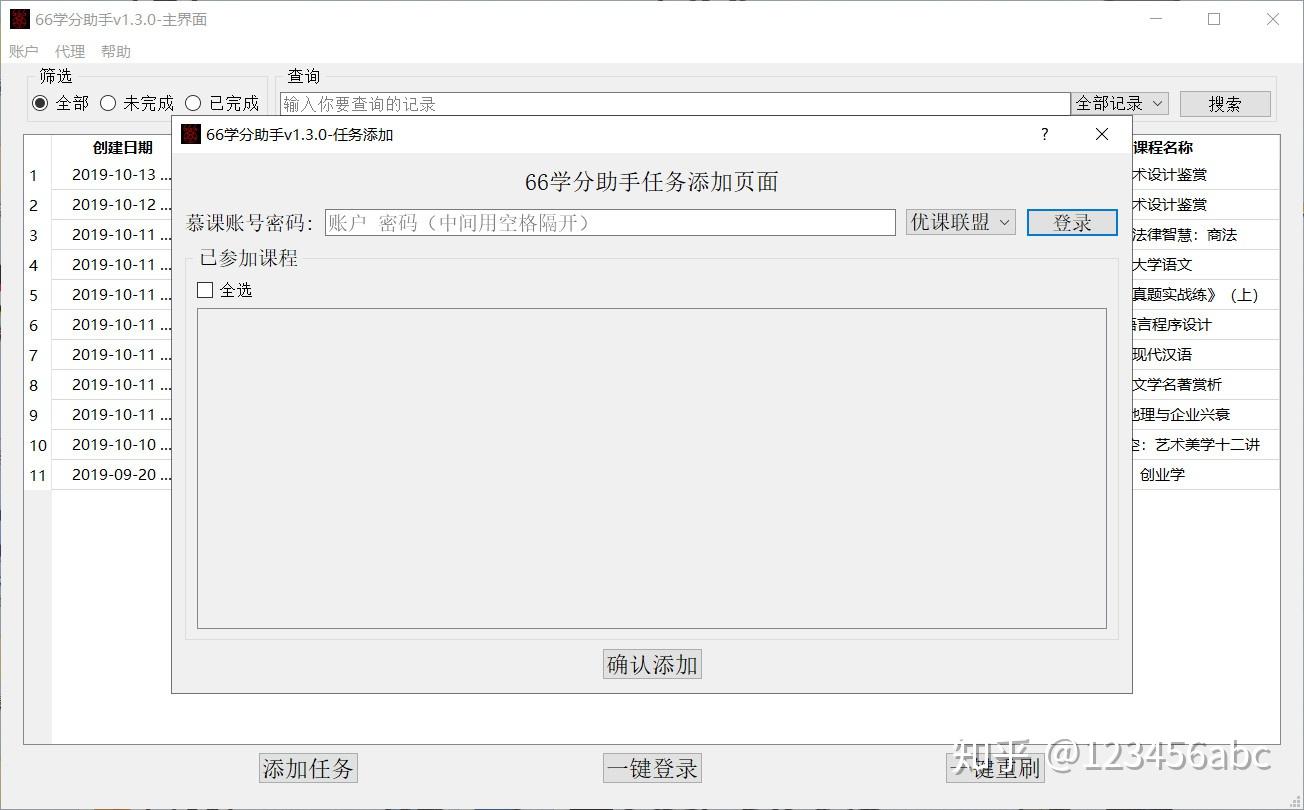Open the 全部记录 search scope dropdown

click(1120, 103)
